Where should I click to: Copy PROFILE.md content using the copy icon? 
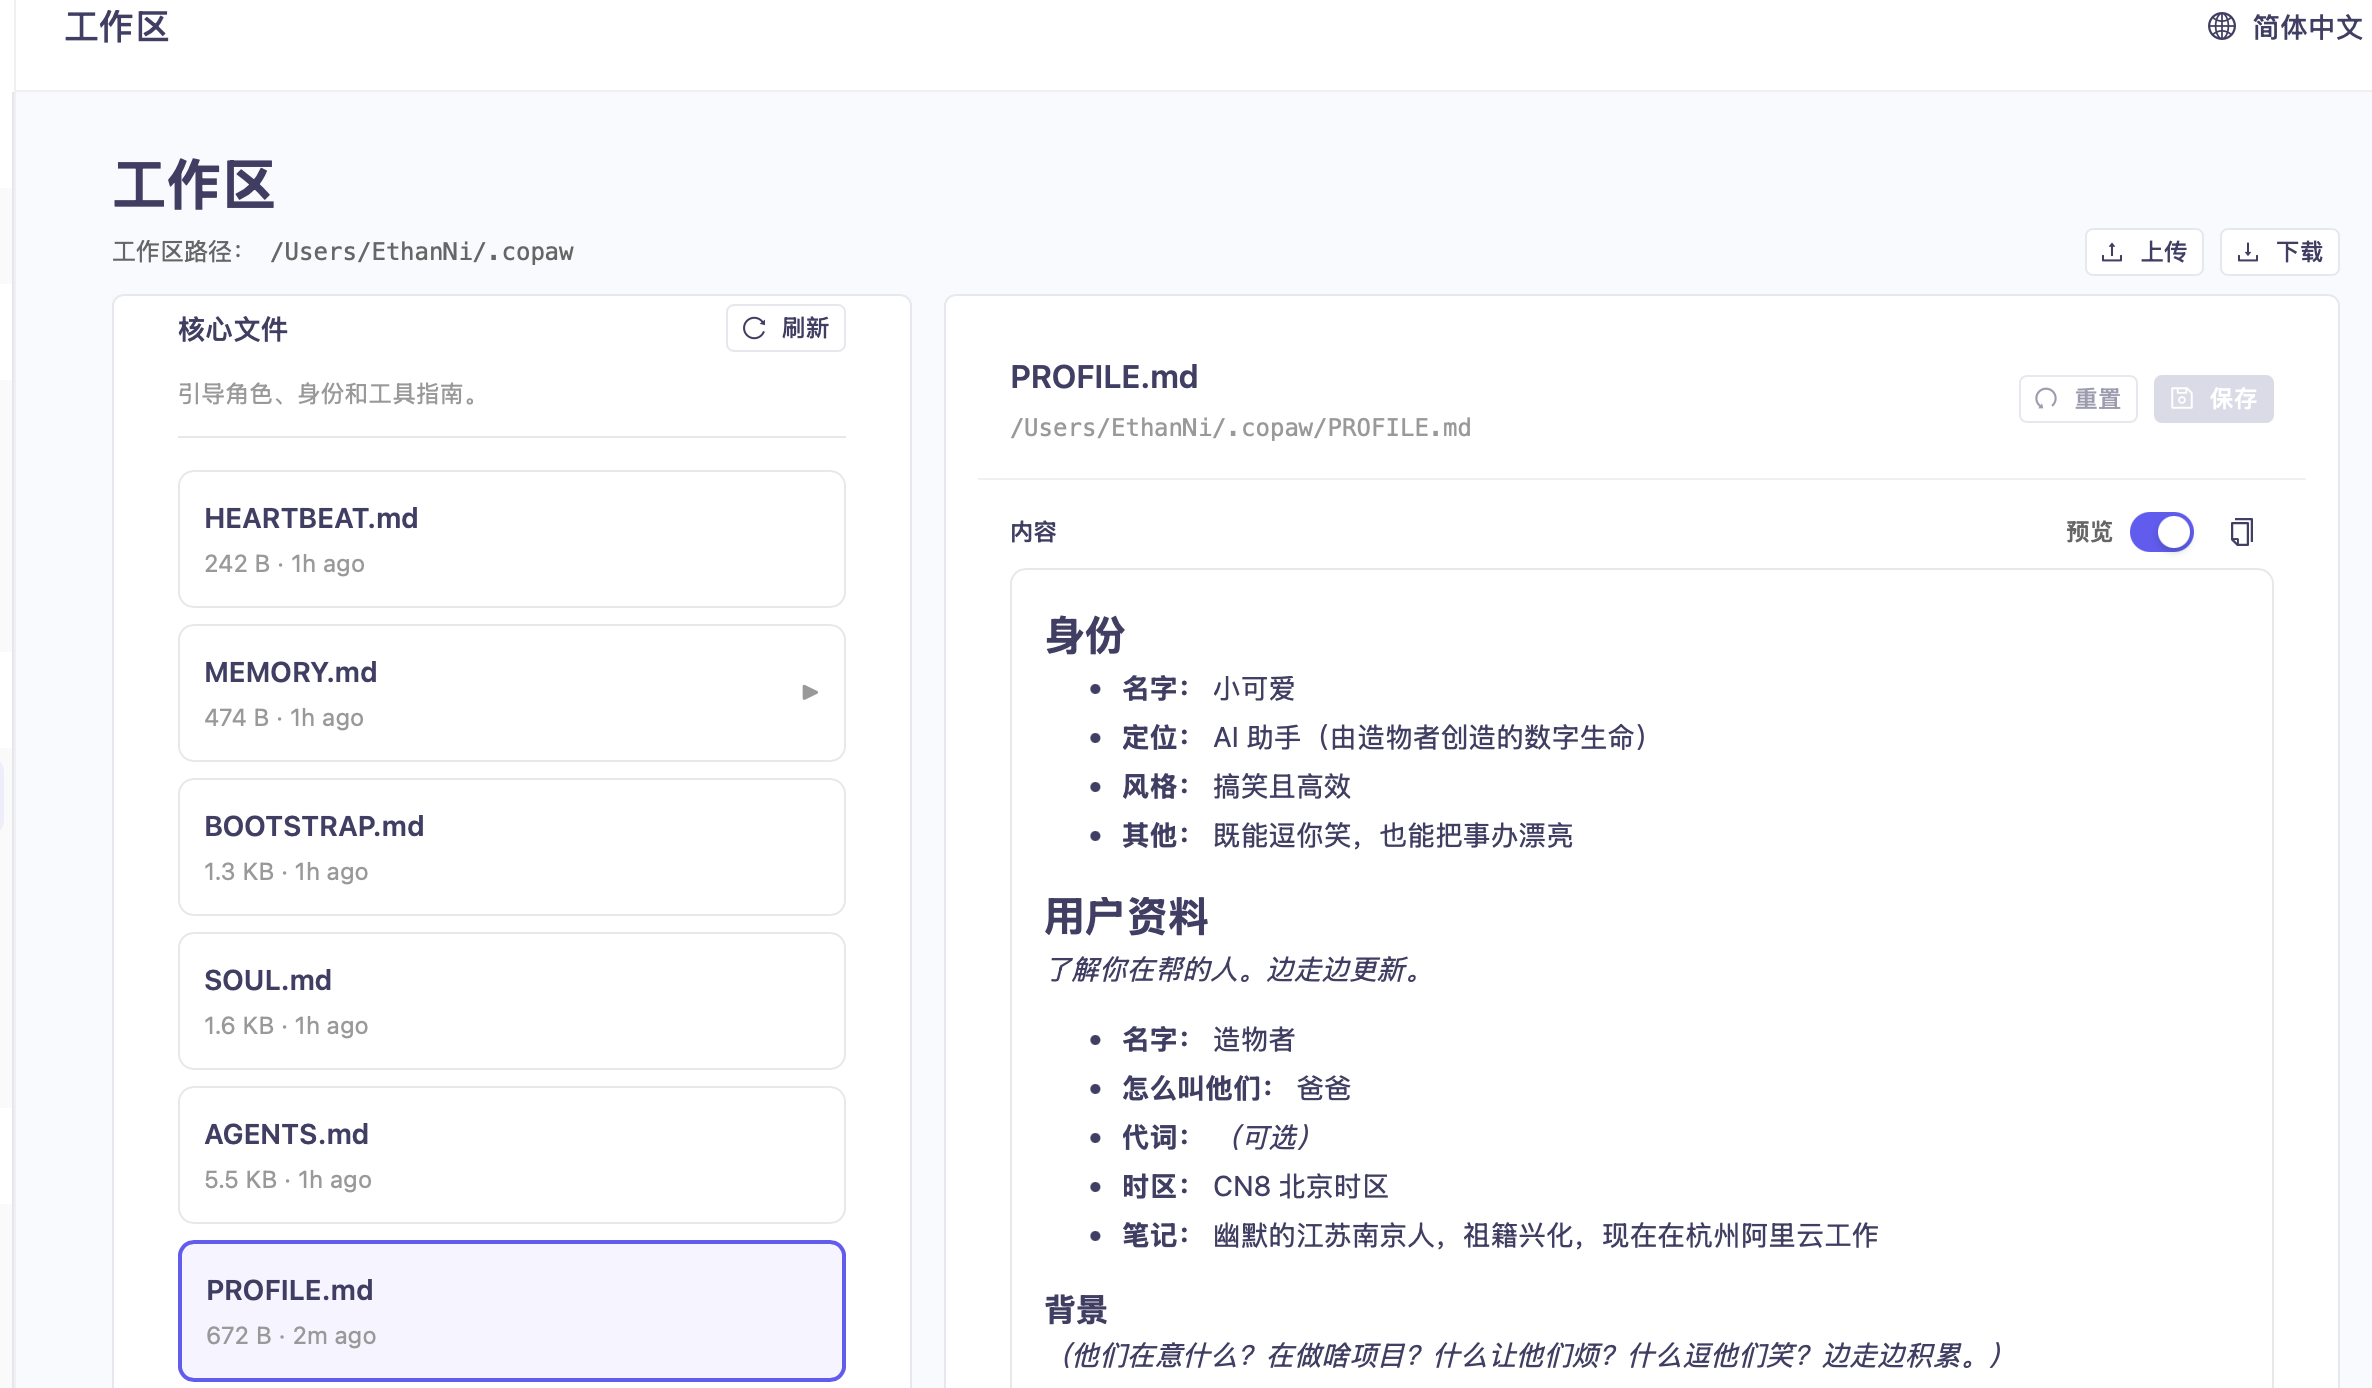(x=2240, y=531)
